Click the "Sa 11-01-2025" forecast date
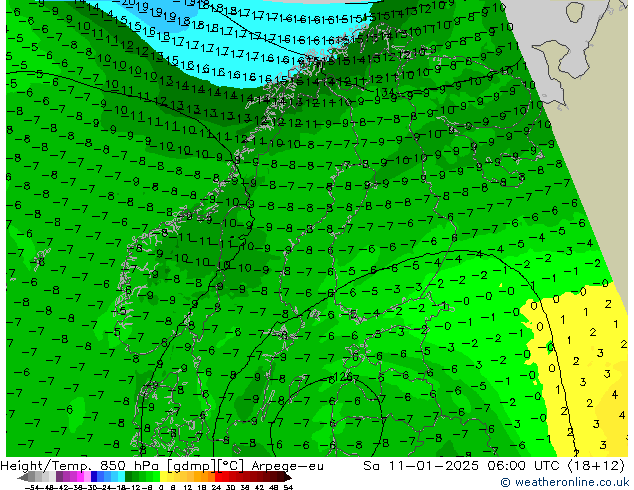 tap(422, 466)
